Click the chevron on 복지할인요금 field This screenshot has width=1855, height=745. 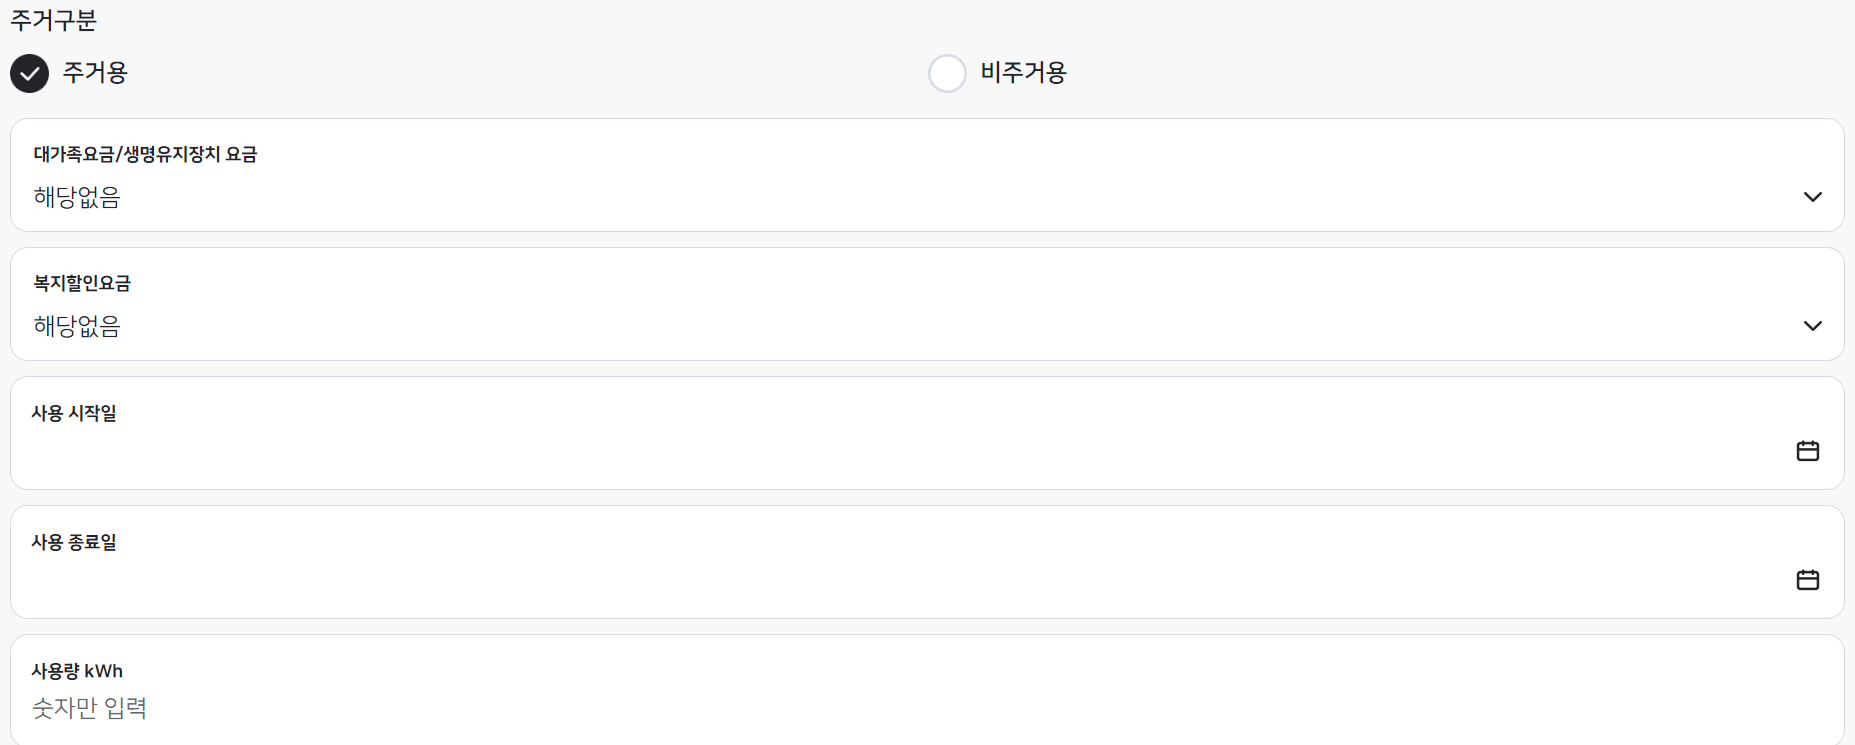tap(1813, 325)
